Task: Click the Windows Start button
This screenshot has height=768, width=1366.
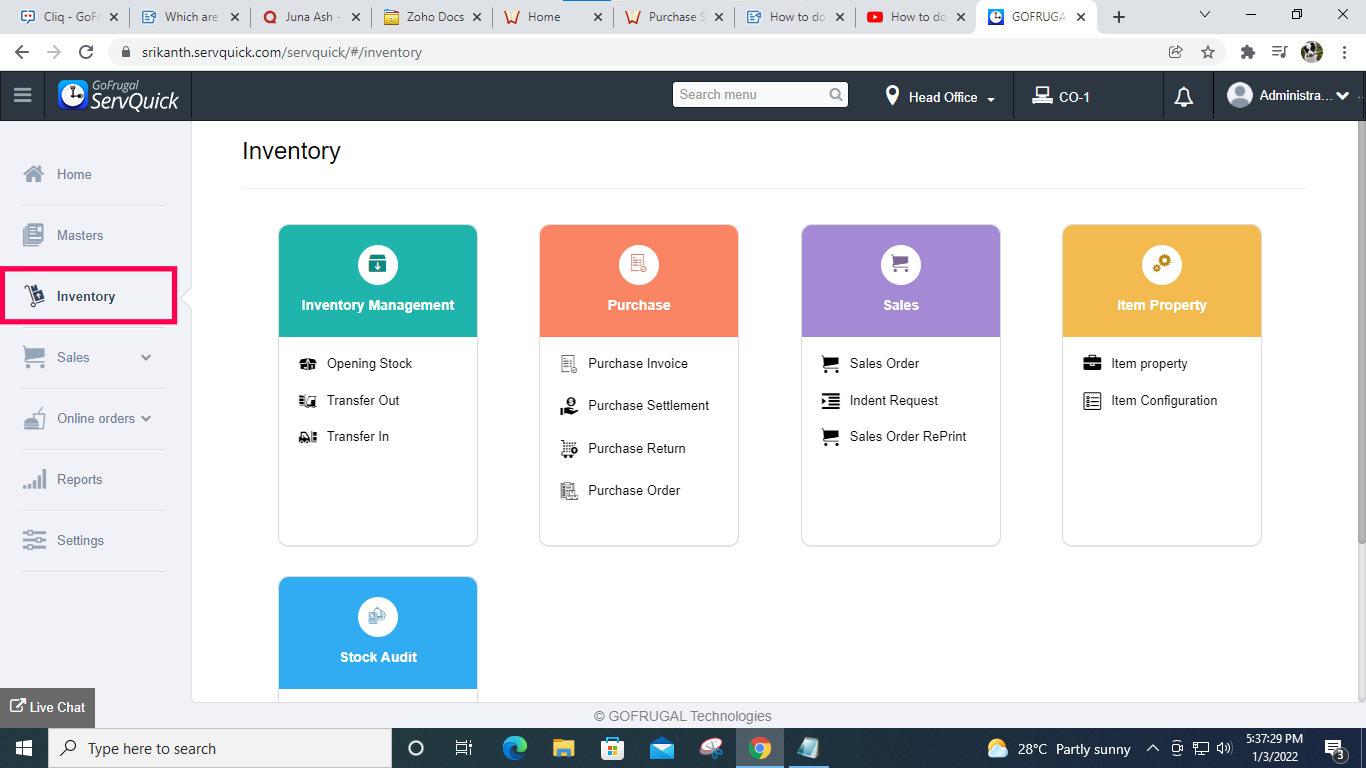Action: coord(23,748)
